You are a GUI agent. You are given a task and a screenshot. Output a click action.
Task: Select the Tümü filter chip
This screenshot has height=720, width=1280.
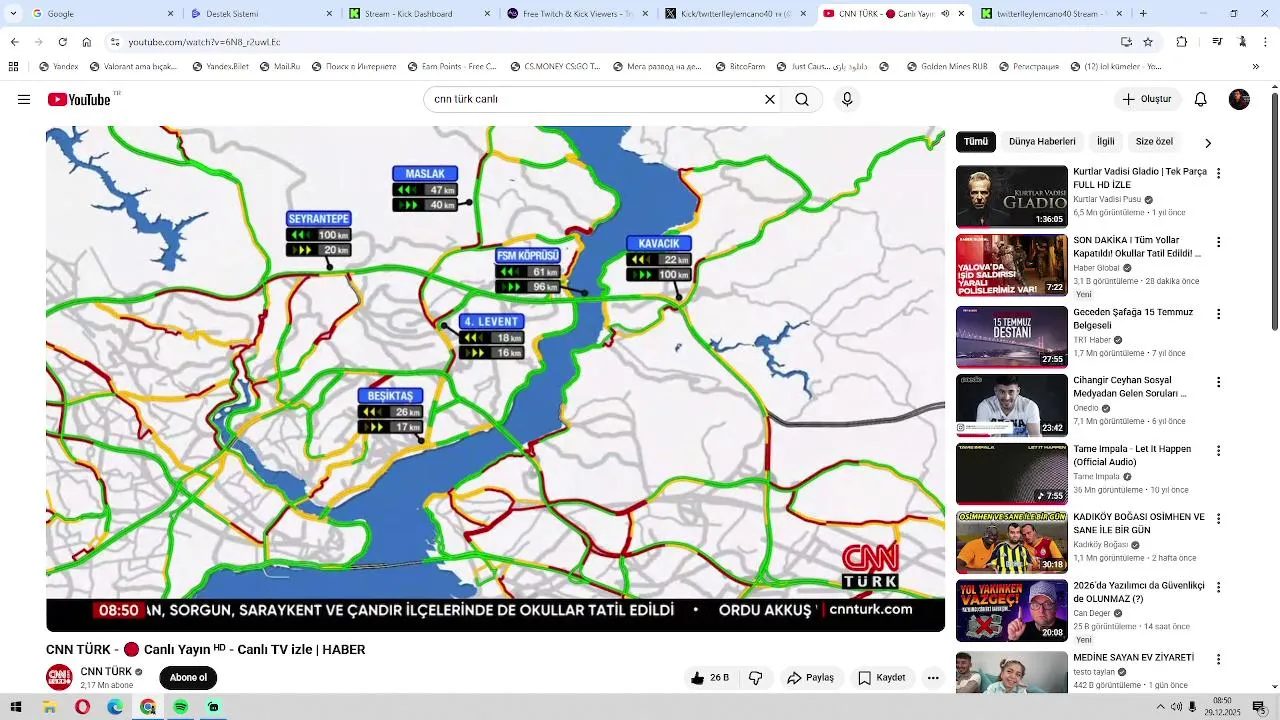[976, 142]
